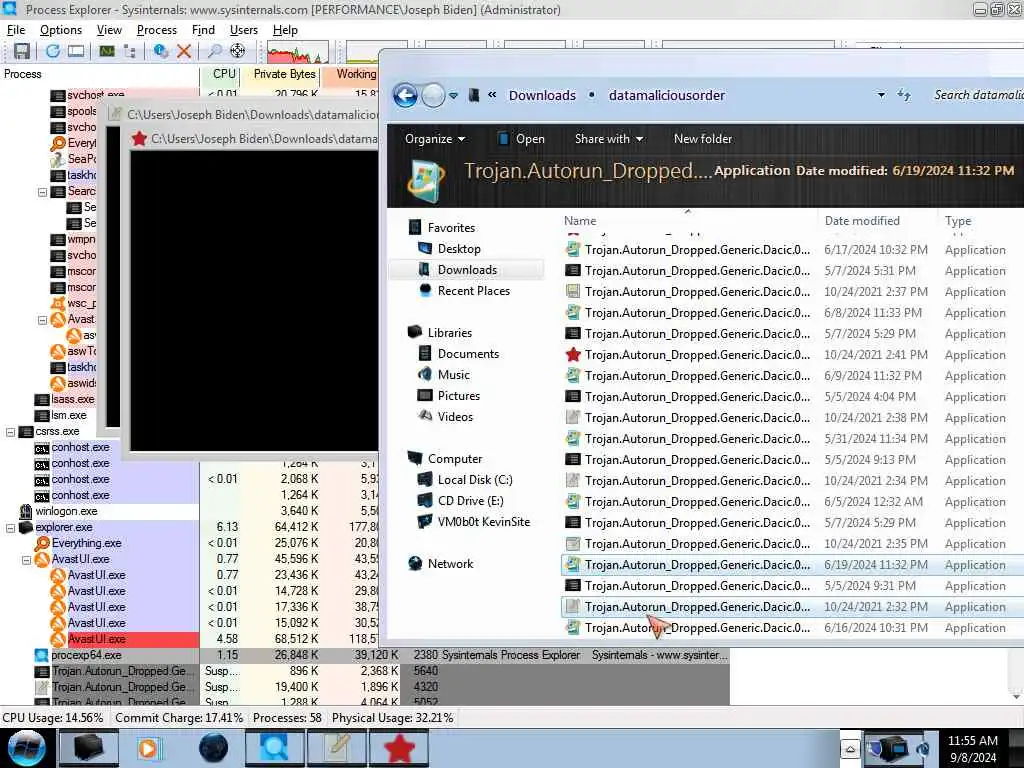This screenshot has width=1024, height=768.
Task: Click the Refresh Now toolbar icon
Action: click(52, 51)
